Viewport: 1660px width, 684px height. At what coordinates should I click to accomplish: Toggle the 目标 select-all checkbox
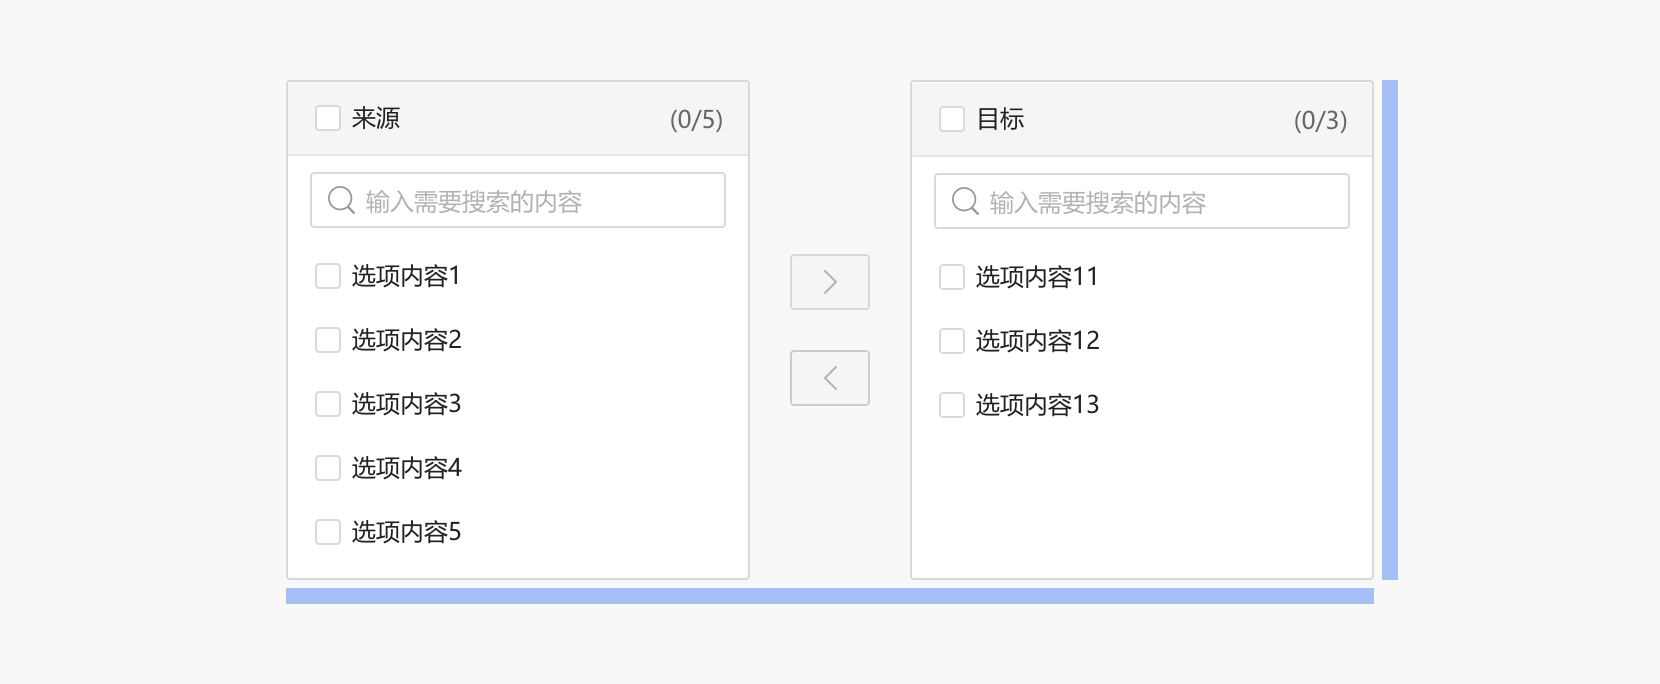[952, 119]
